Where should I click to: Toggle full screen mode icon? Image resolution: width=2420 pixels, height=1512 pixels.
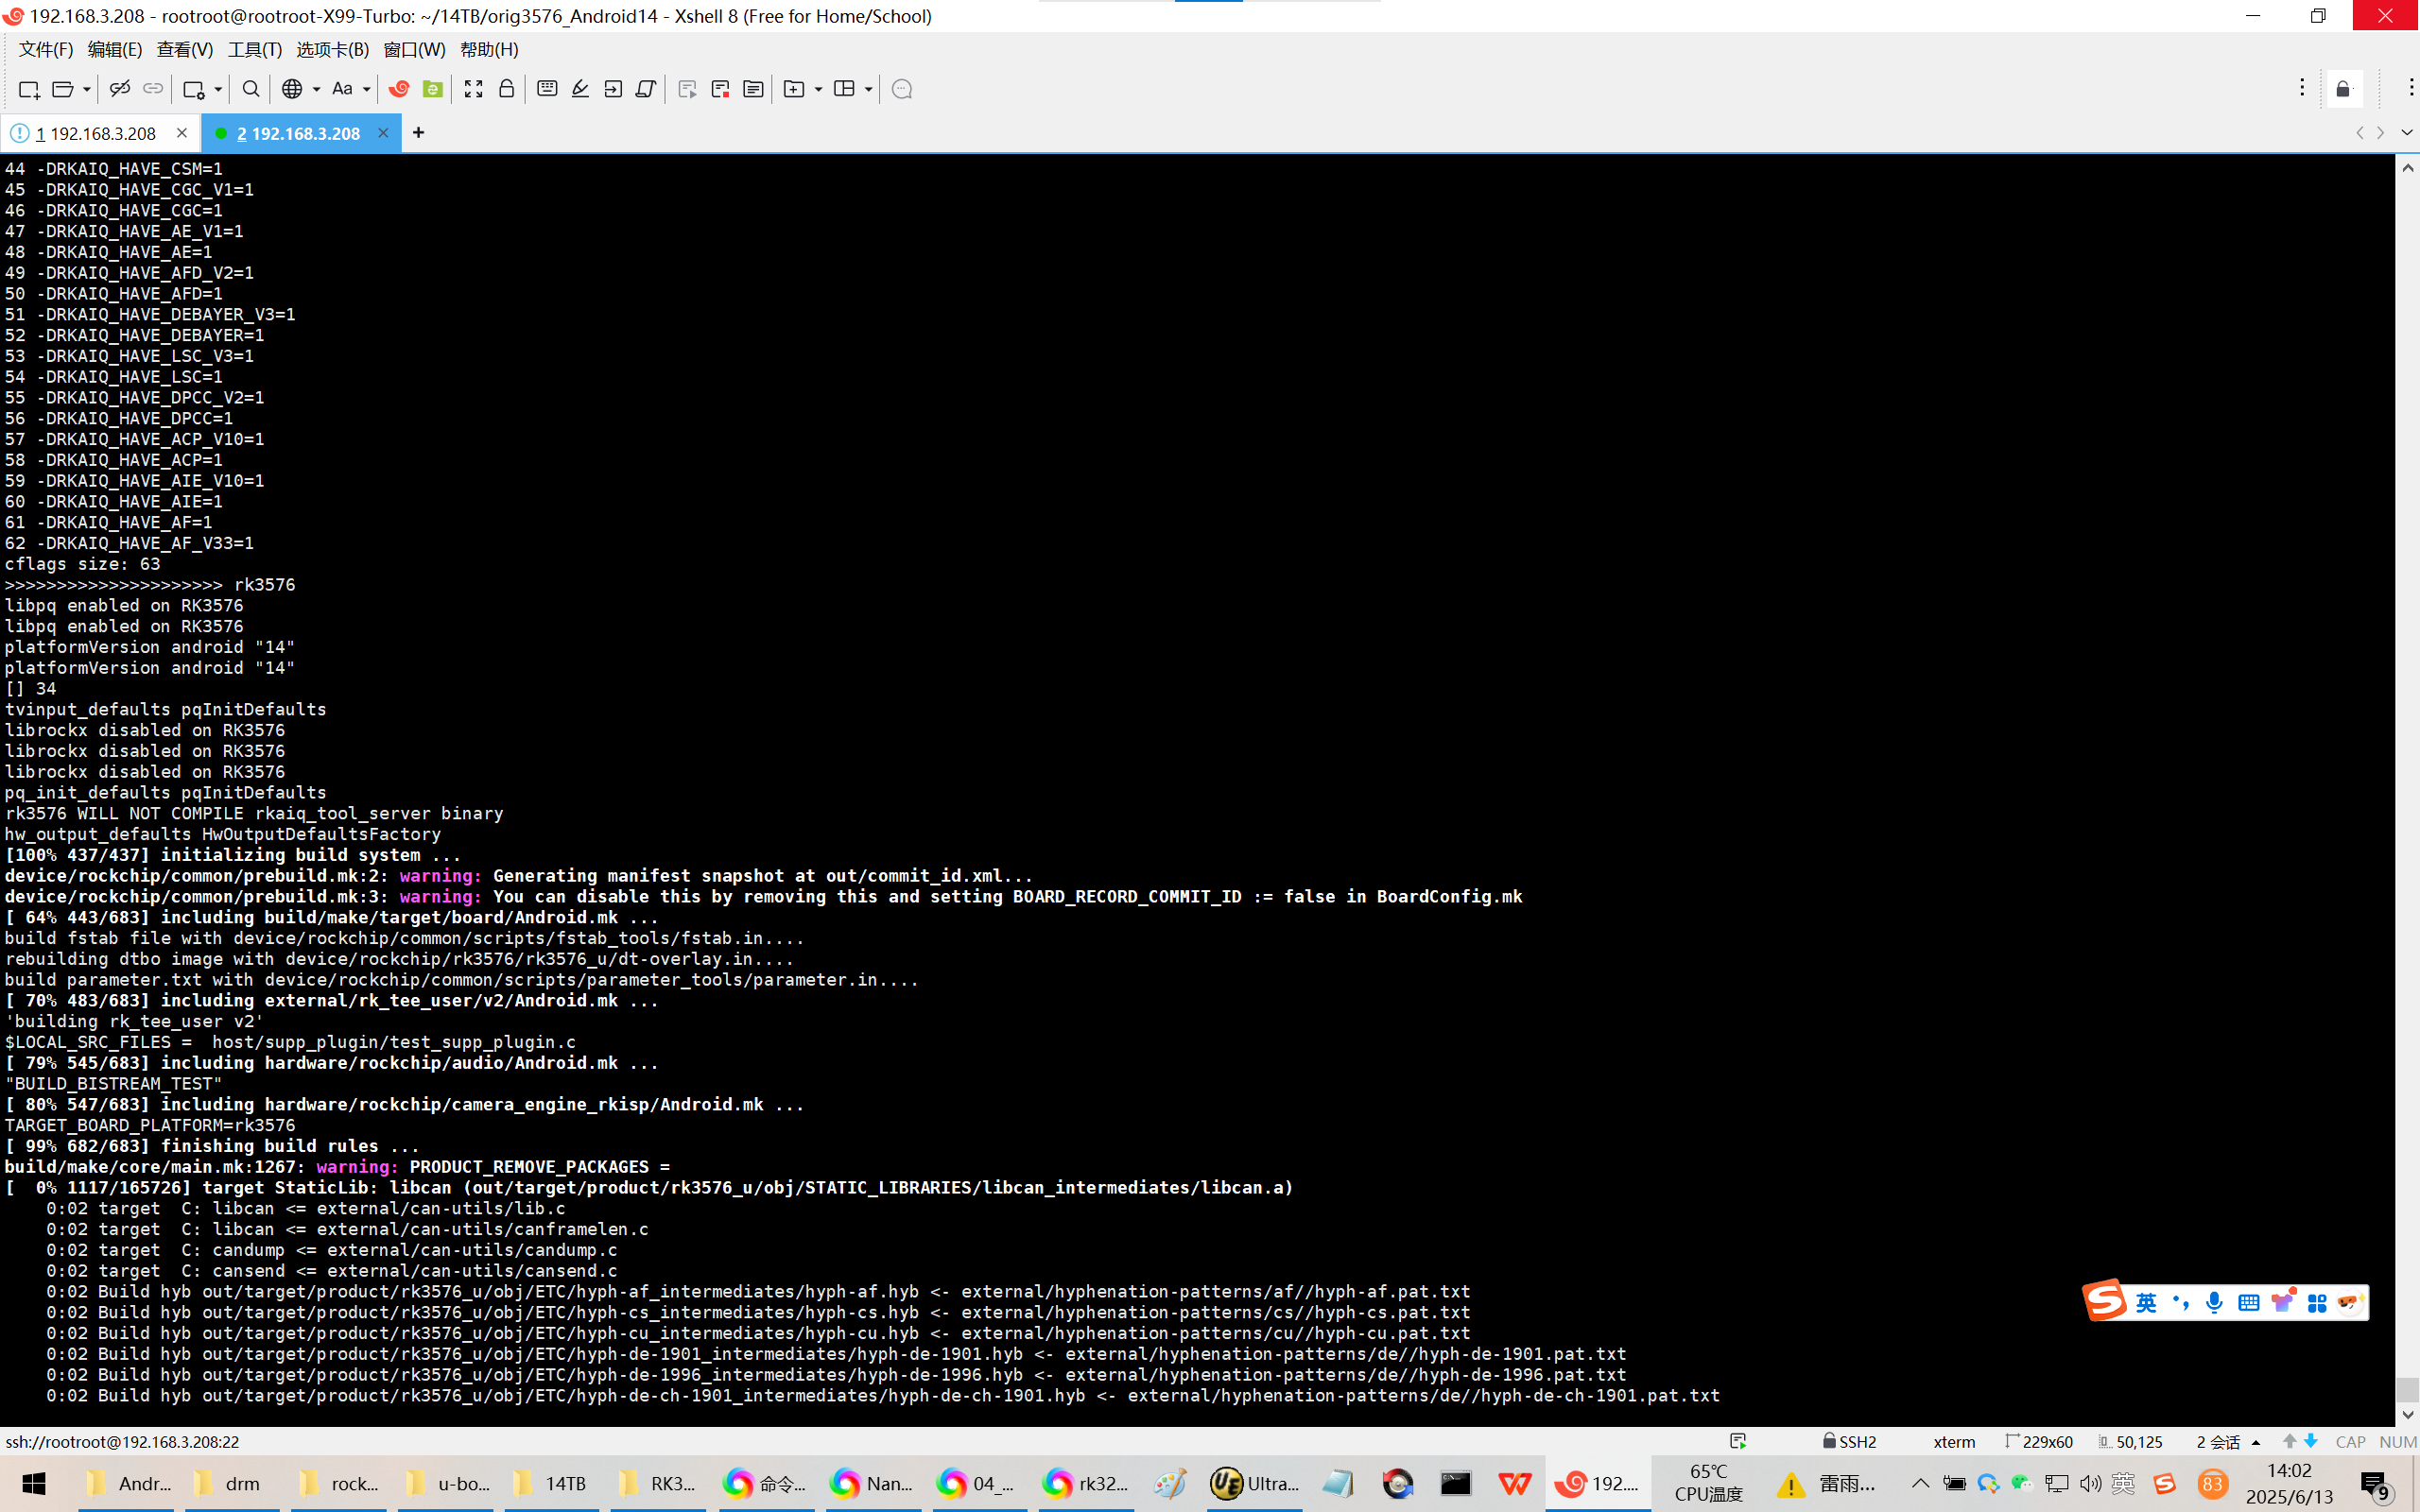[x=473, y=89]
